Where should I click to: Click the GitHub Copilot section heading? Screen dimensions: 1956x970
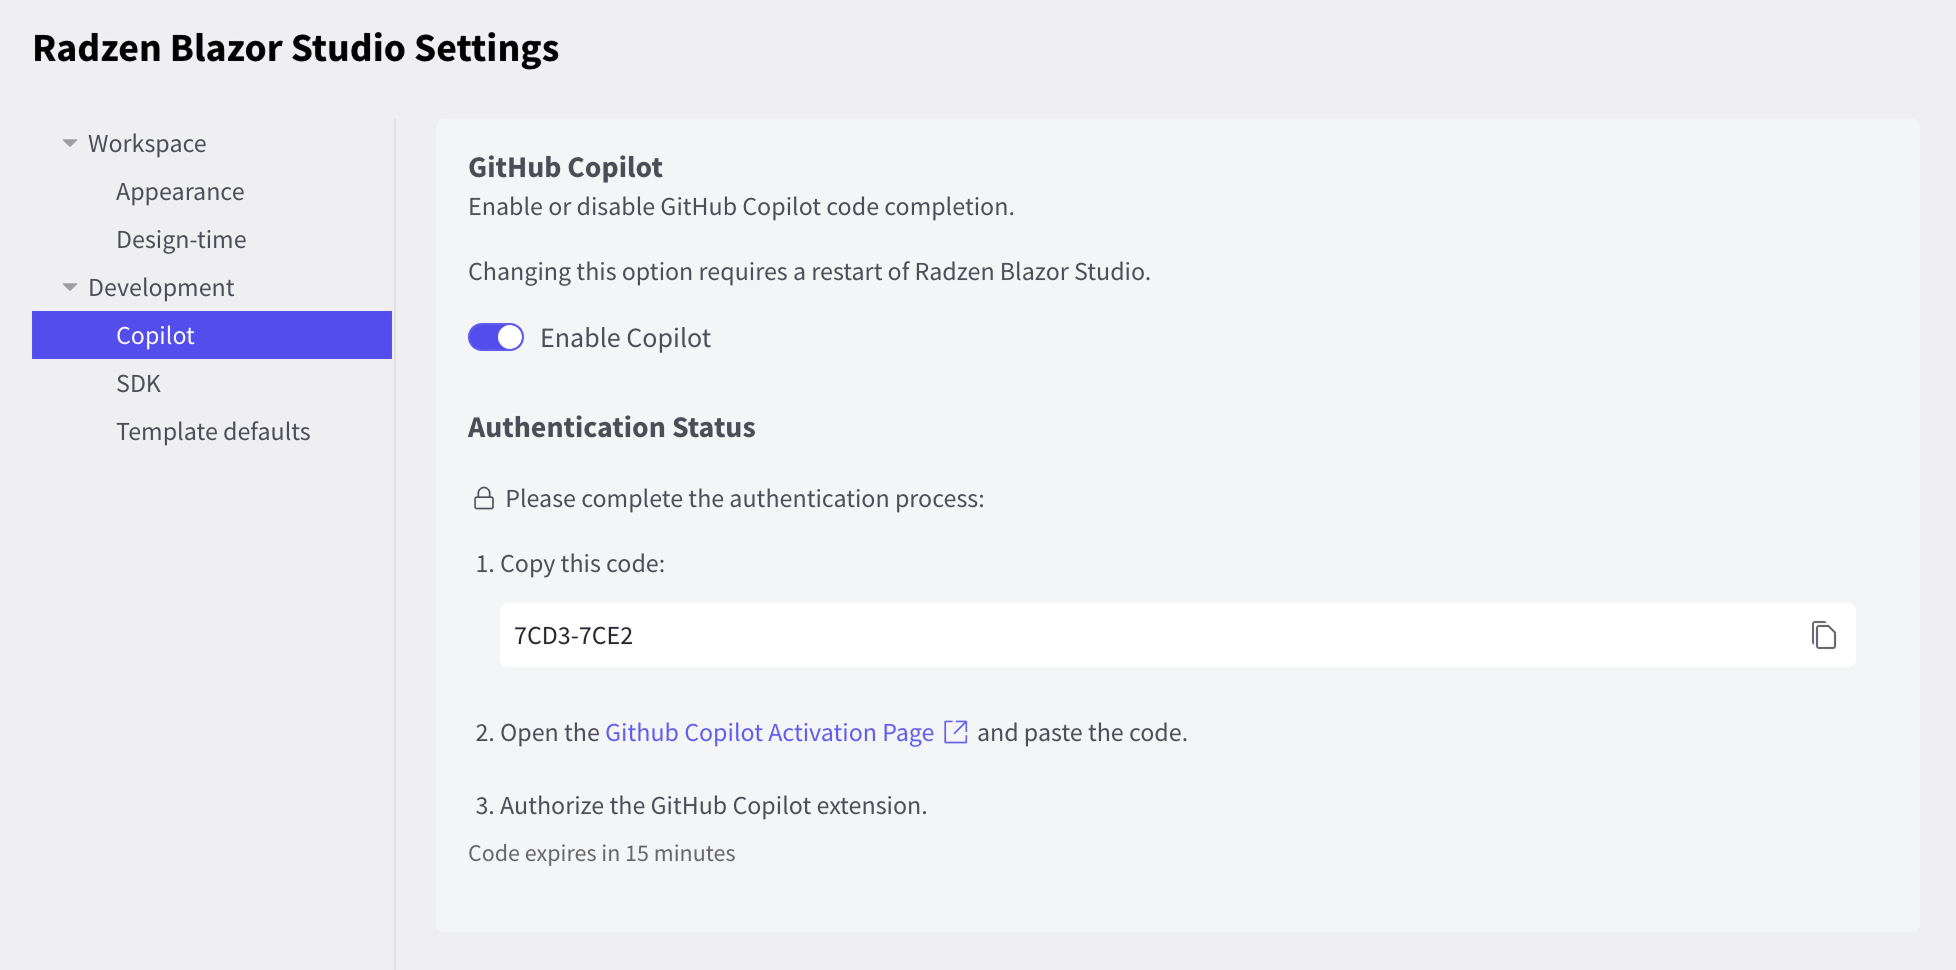(x=565, y=167)
